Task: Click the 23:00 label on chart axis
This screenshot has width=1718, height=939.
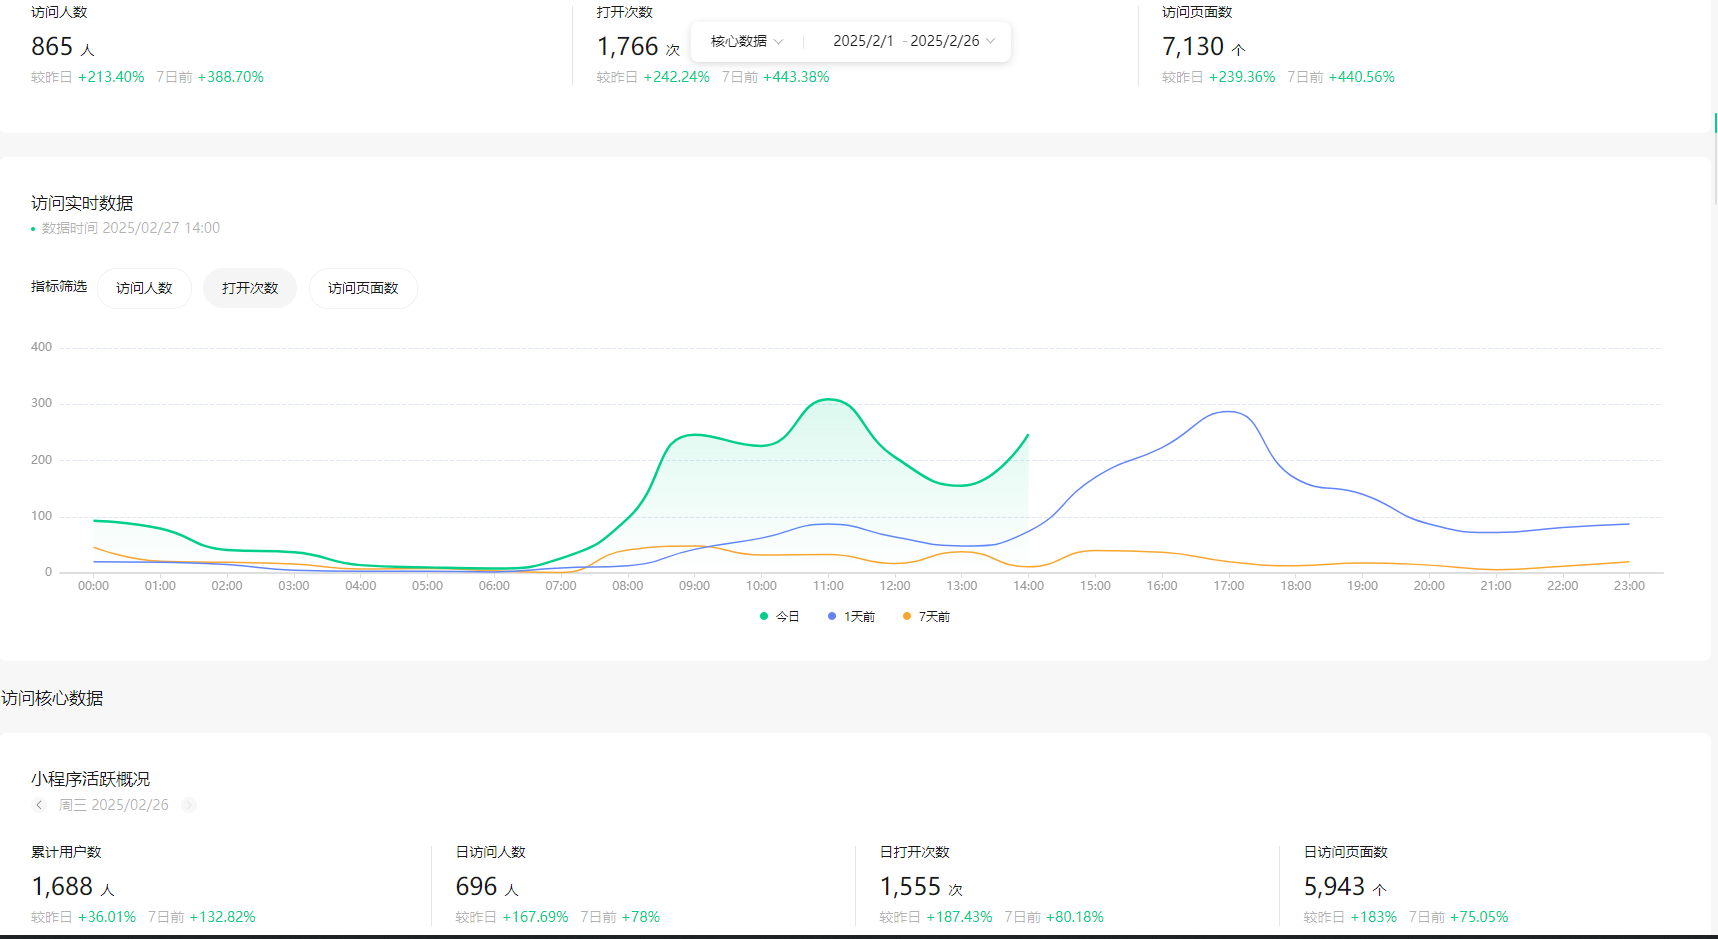Action: point(1629,586)
